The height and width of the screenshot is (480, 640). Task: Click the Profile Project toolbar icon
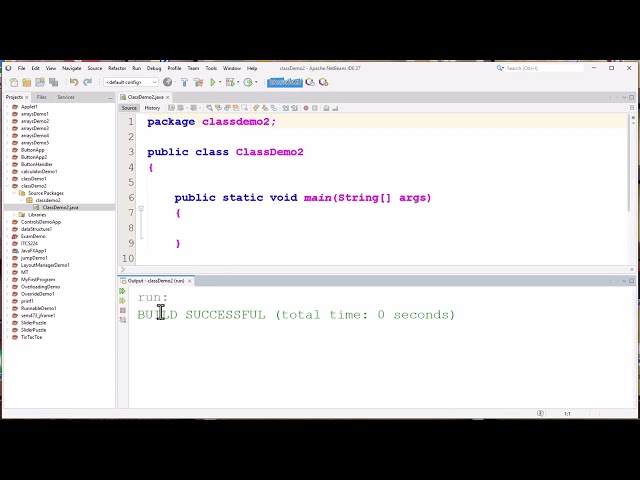[x=248, y=82]
